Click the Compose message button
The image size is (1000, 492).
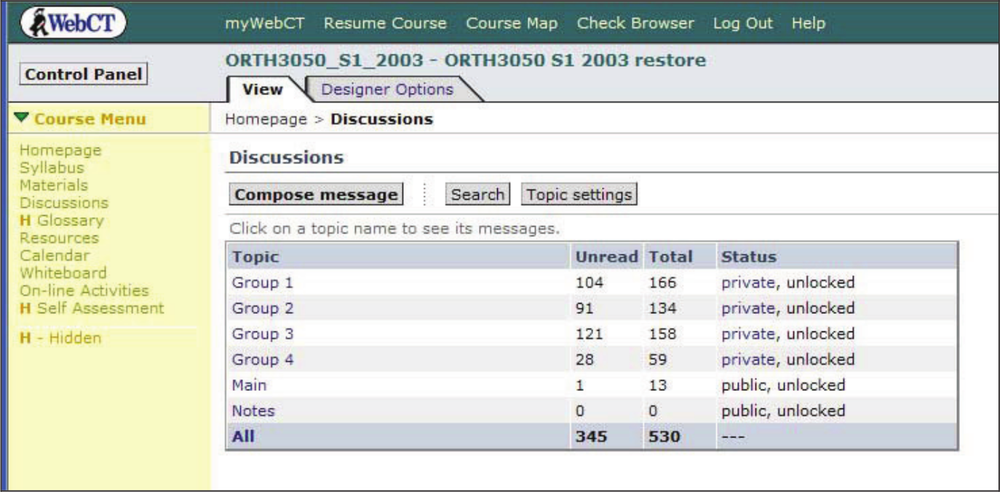pyautogui.click(x=316, y=195)
